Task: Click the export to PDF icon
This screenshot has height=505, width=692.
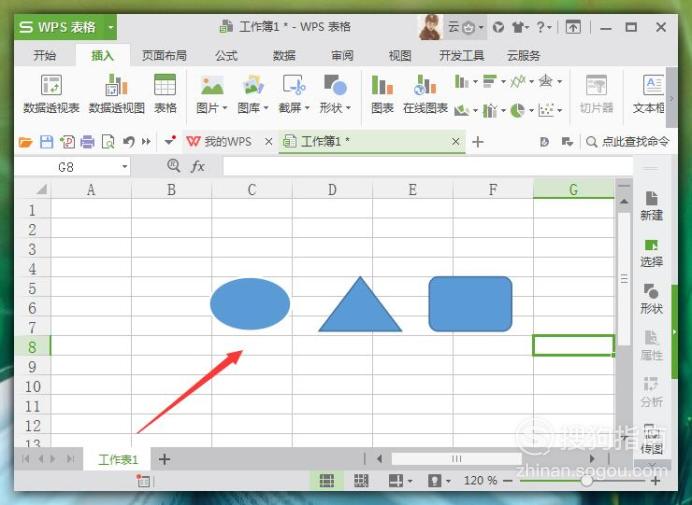Action: tap(67, 142)
